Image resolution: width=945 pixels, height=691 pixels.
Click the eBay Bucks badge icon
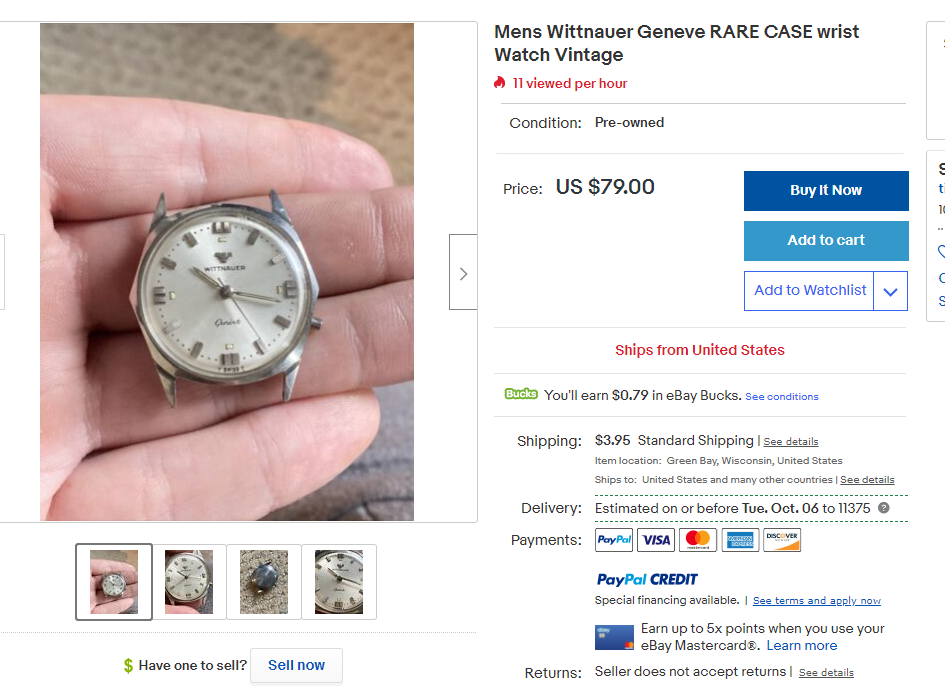pyautogui.click(x=521, y=394)
